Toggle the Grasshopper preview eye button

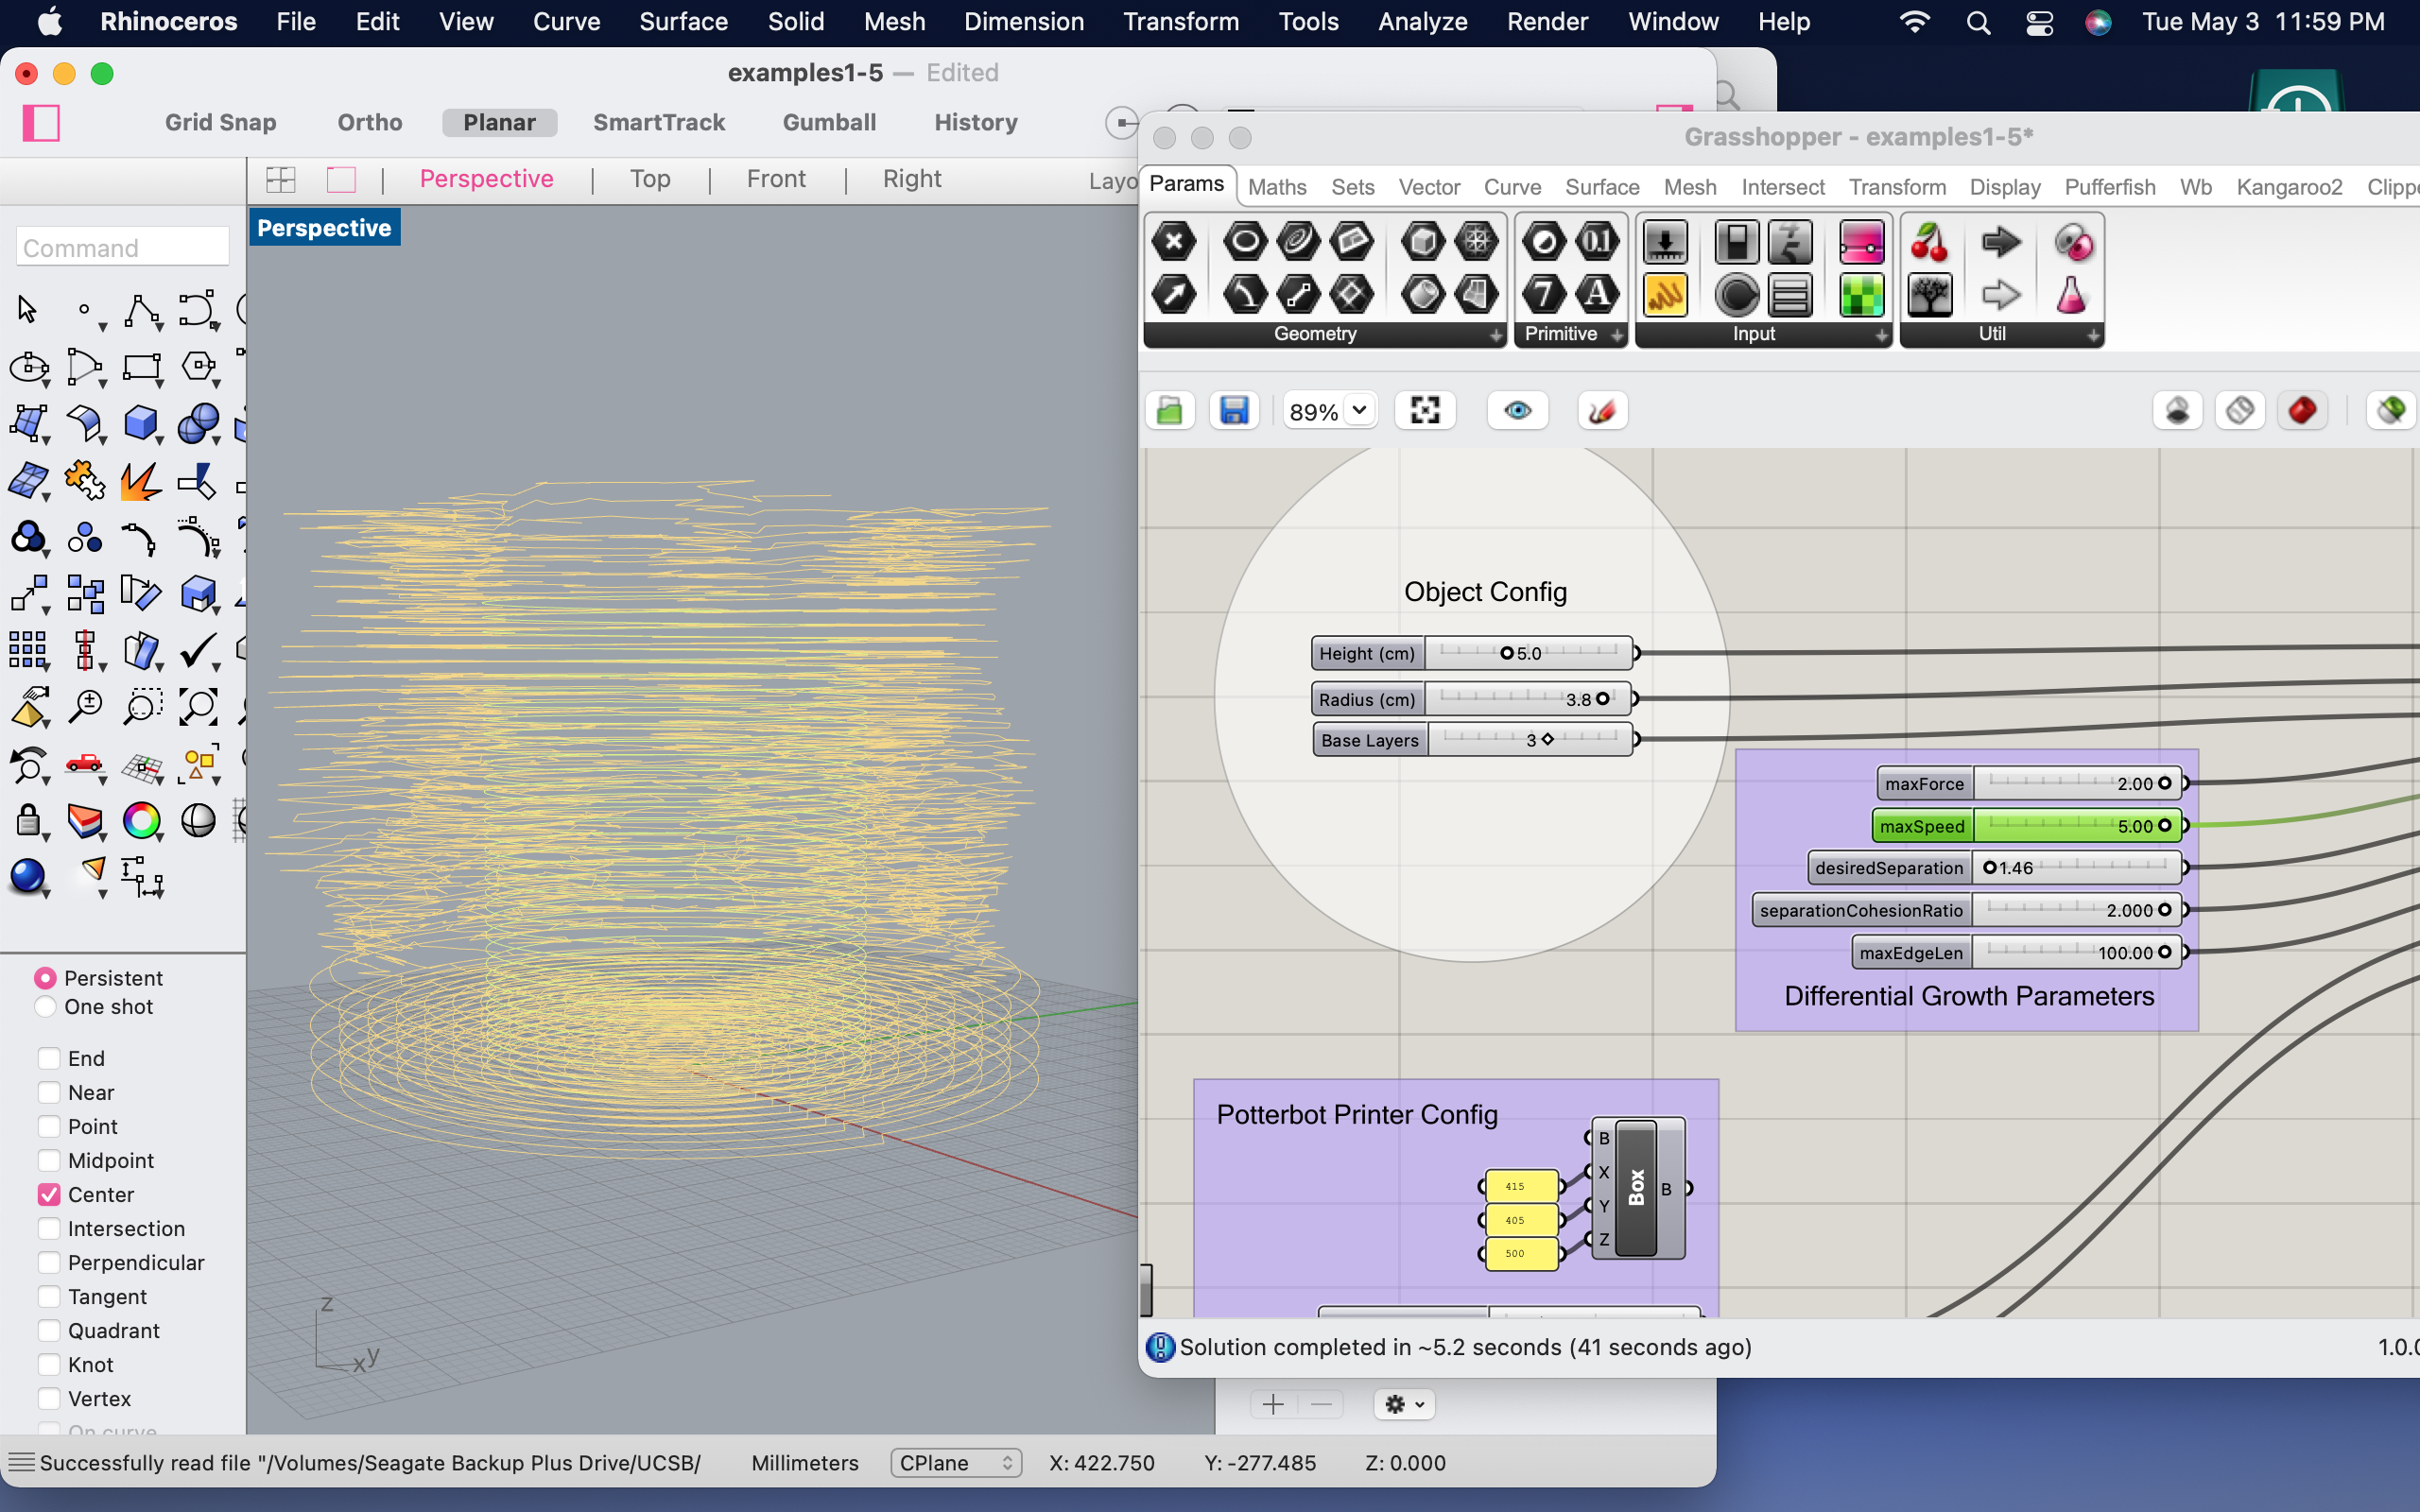pyautogui.click(x=1517, y=411)
